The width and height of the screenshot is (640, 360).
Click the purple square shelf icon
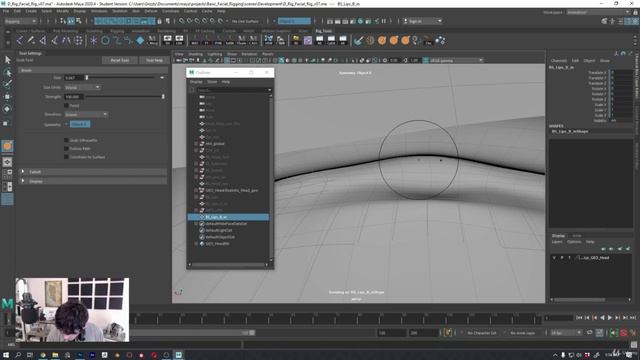coord(308,40)
